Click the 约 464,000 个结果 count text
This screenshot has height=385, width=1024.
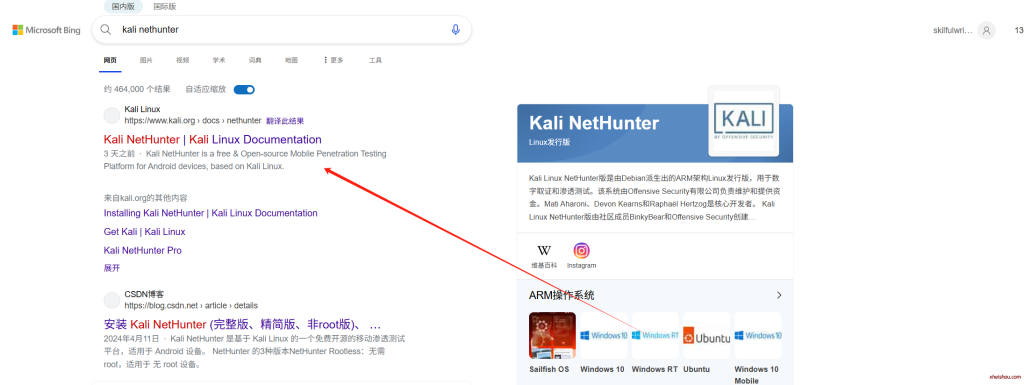coord(137,89)
